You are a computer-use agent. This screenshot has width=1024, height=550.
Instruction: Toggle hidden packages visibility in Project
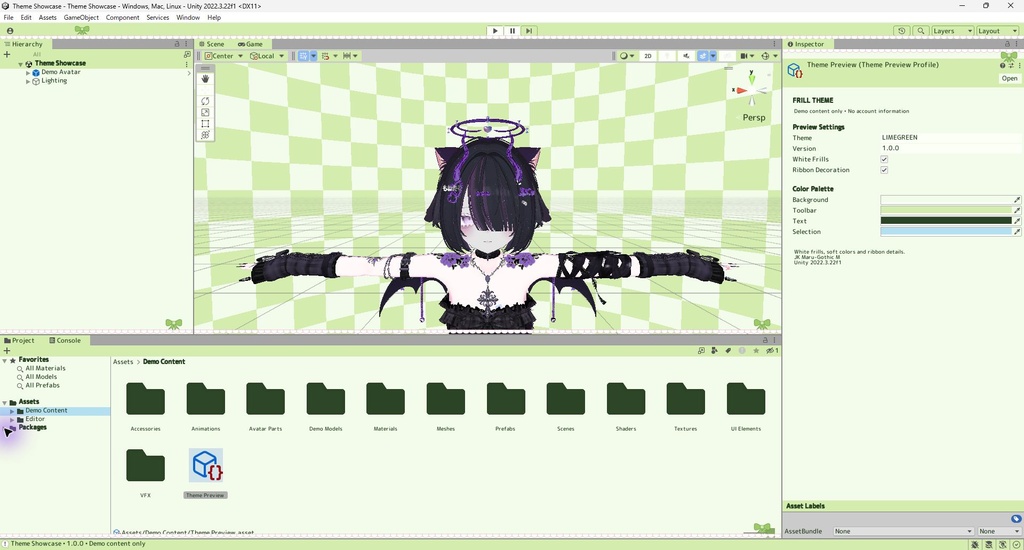pos(772,351)
